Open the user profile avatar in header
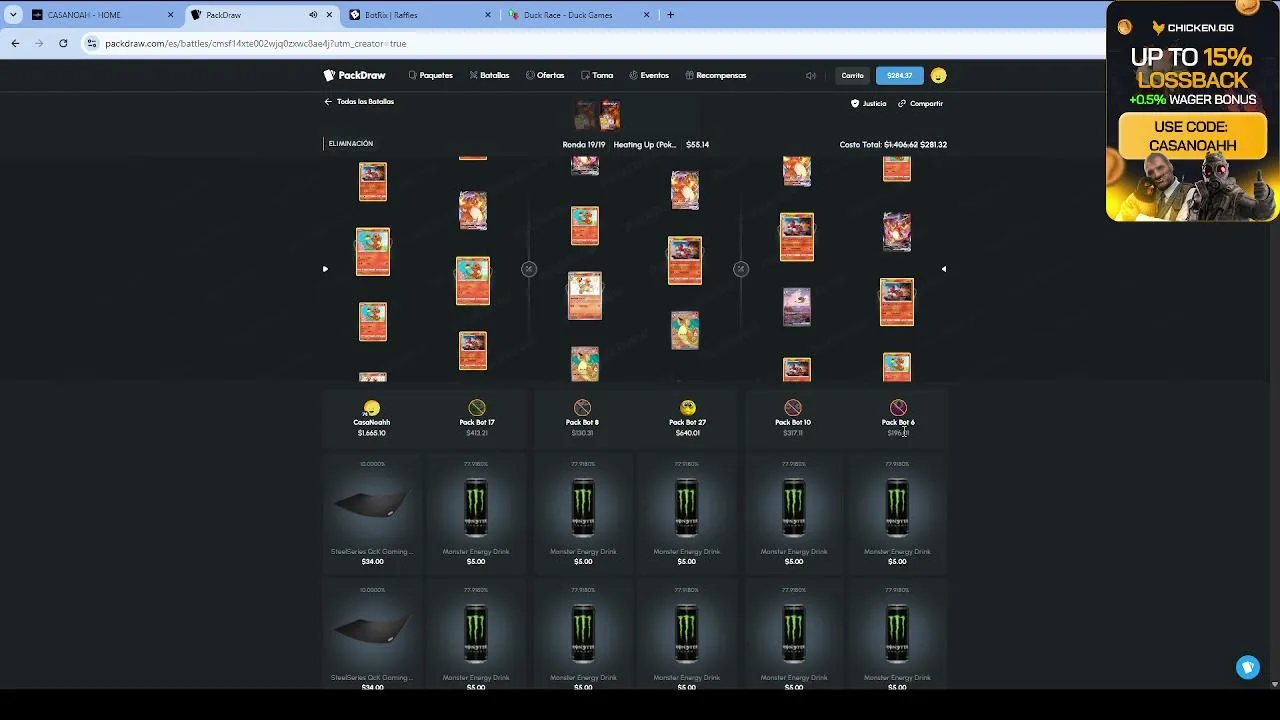1280x720 pixels. (938, 75)
